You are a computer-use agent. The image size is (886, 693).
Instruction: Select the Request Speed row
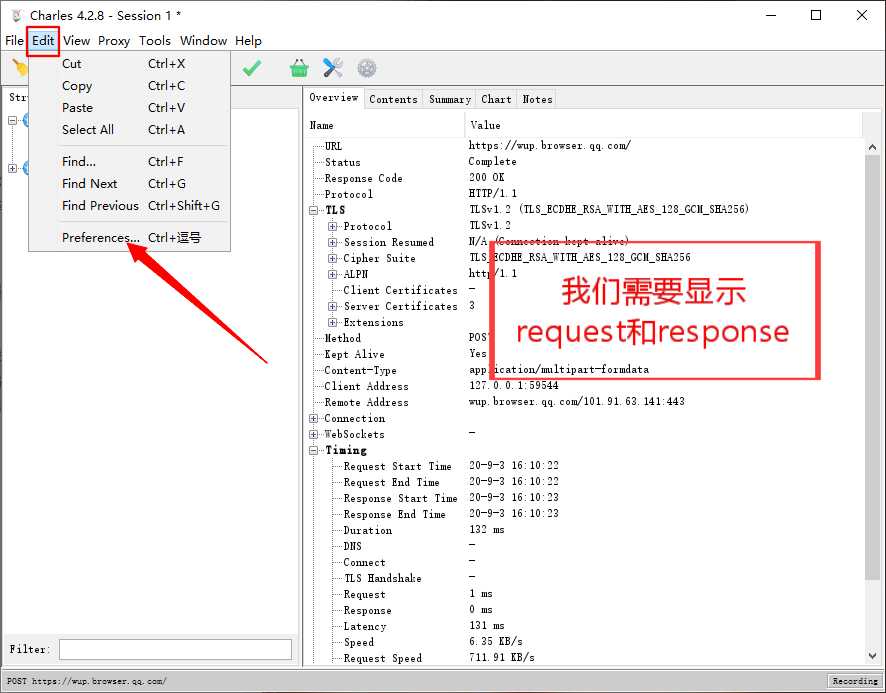pyautogui.click(x=585, y=658)
